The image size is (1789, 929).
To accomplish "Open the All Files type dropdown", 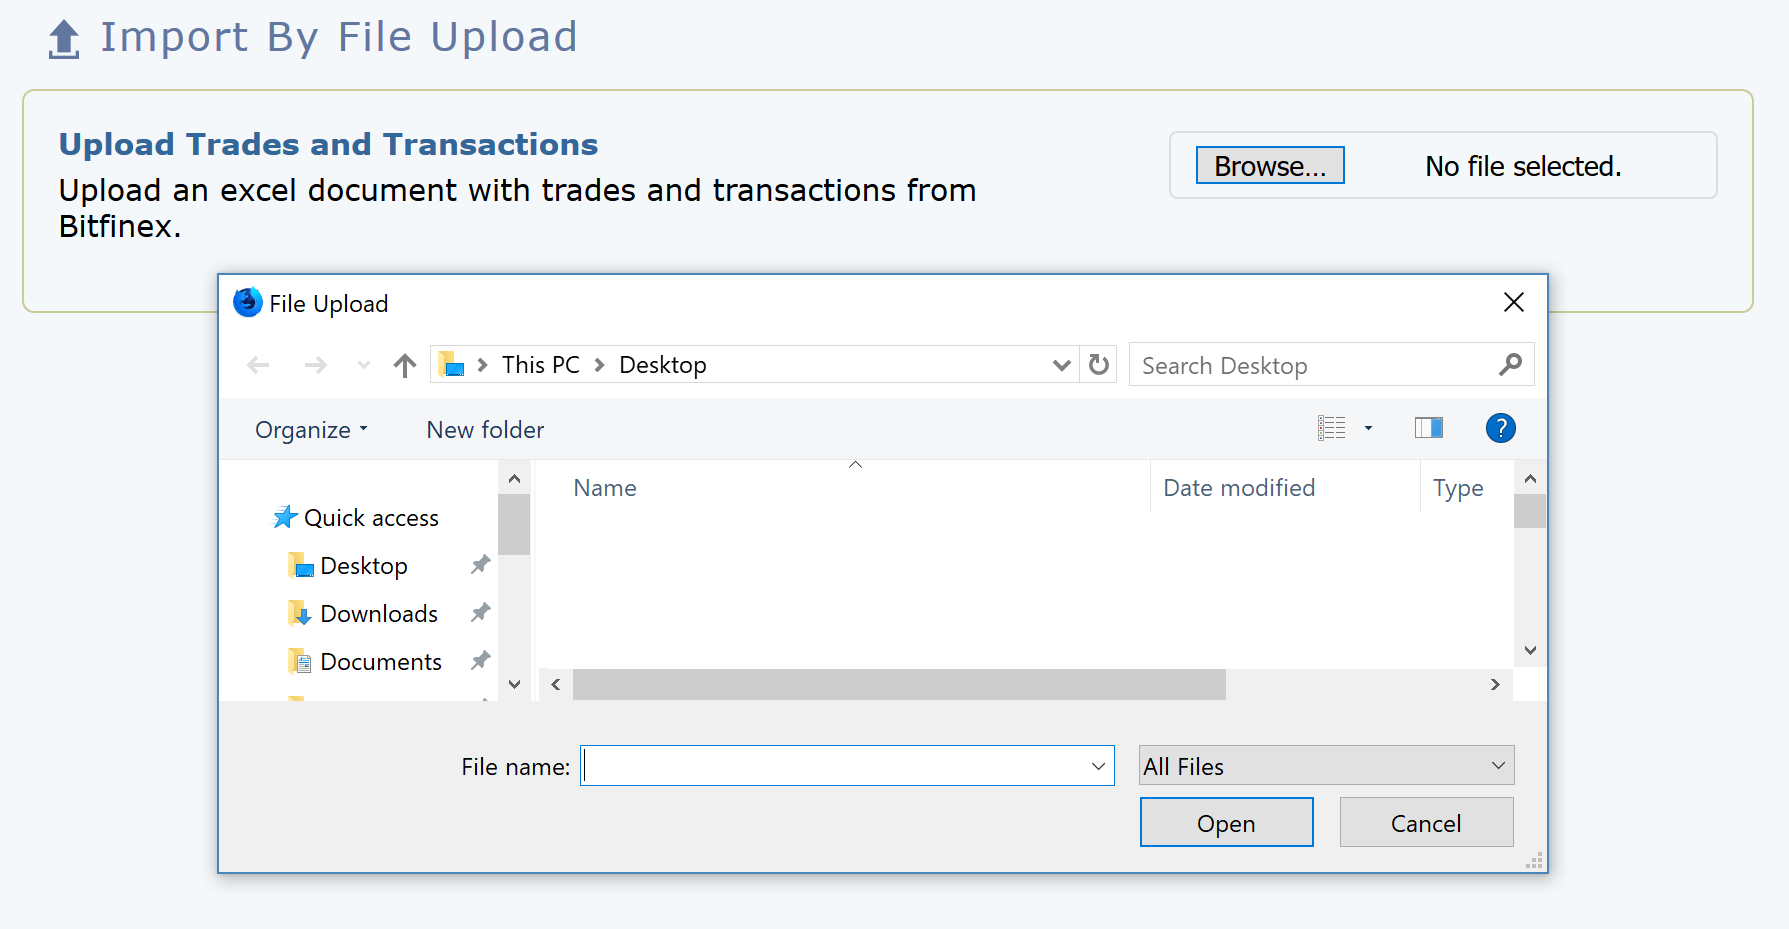I will (1326, 766).
